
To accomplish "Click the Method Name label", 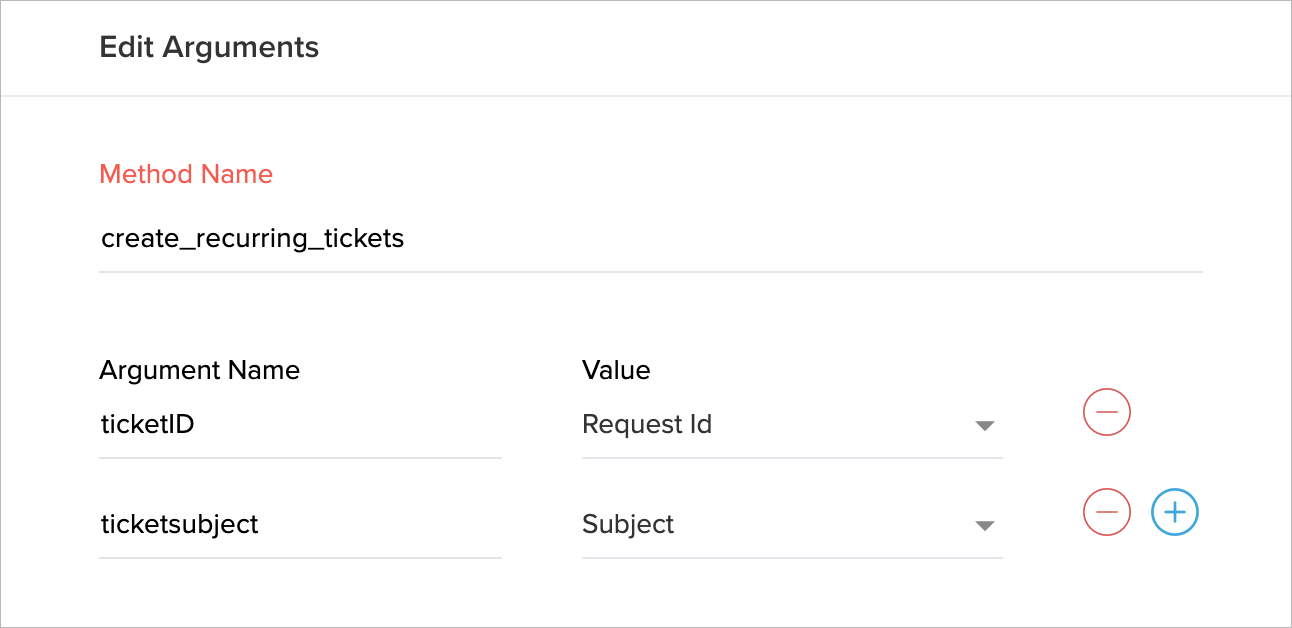I will (186, 174).
